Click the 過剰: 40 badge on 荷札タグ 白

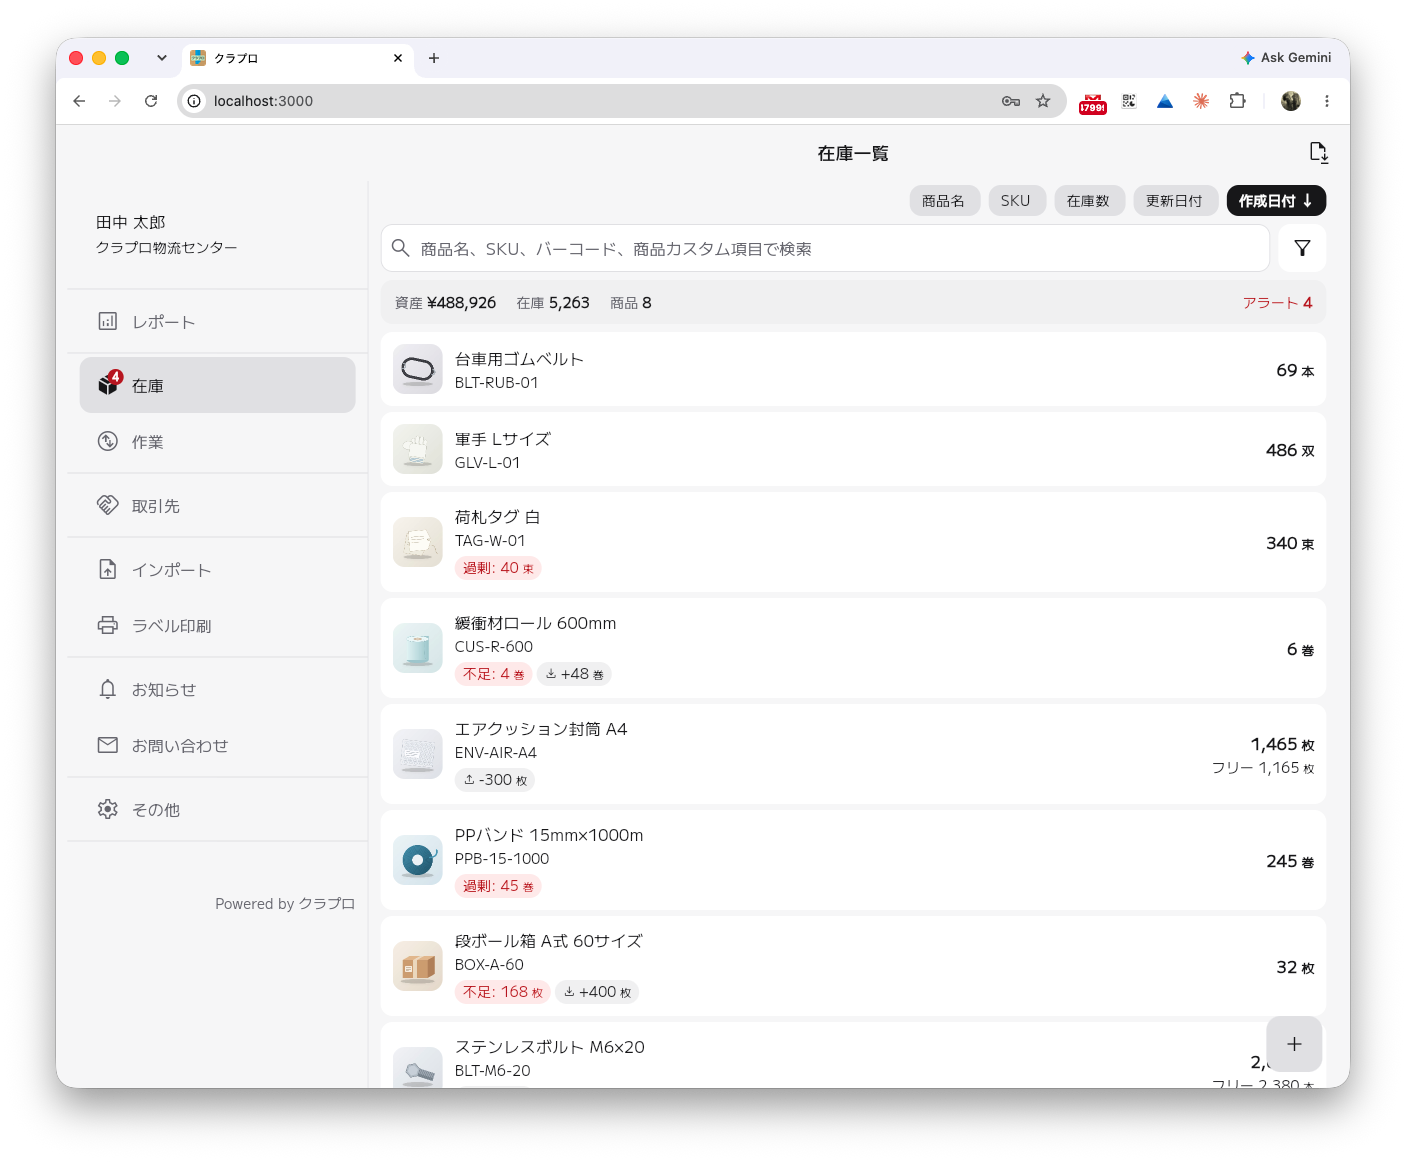(498, 568)
